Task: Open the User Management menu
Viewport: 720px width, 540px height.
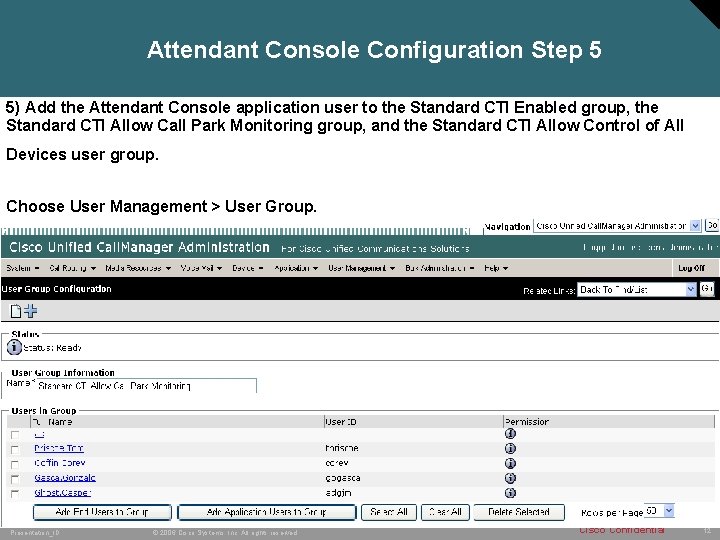Action: coord(361,268)
